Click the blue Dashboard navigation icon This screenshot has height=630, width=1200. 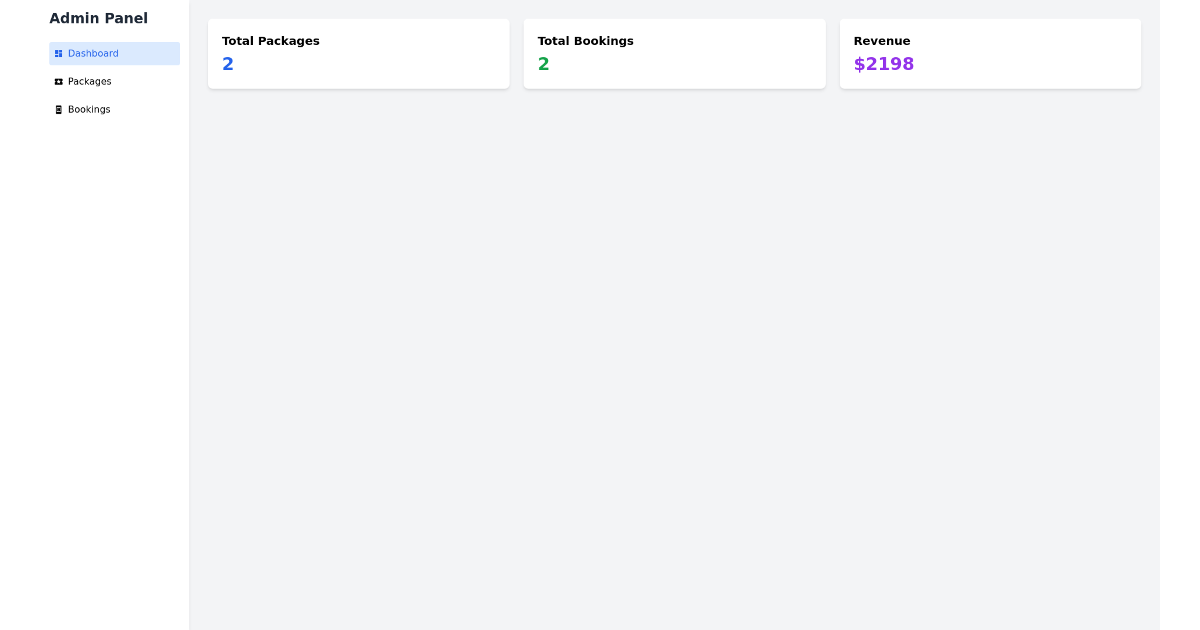58,53
